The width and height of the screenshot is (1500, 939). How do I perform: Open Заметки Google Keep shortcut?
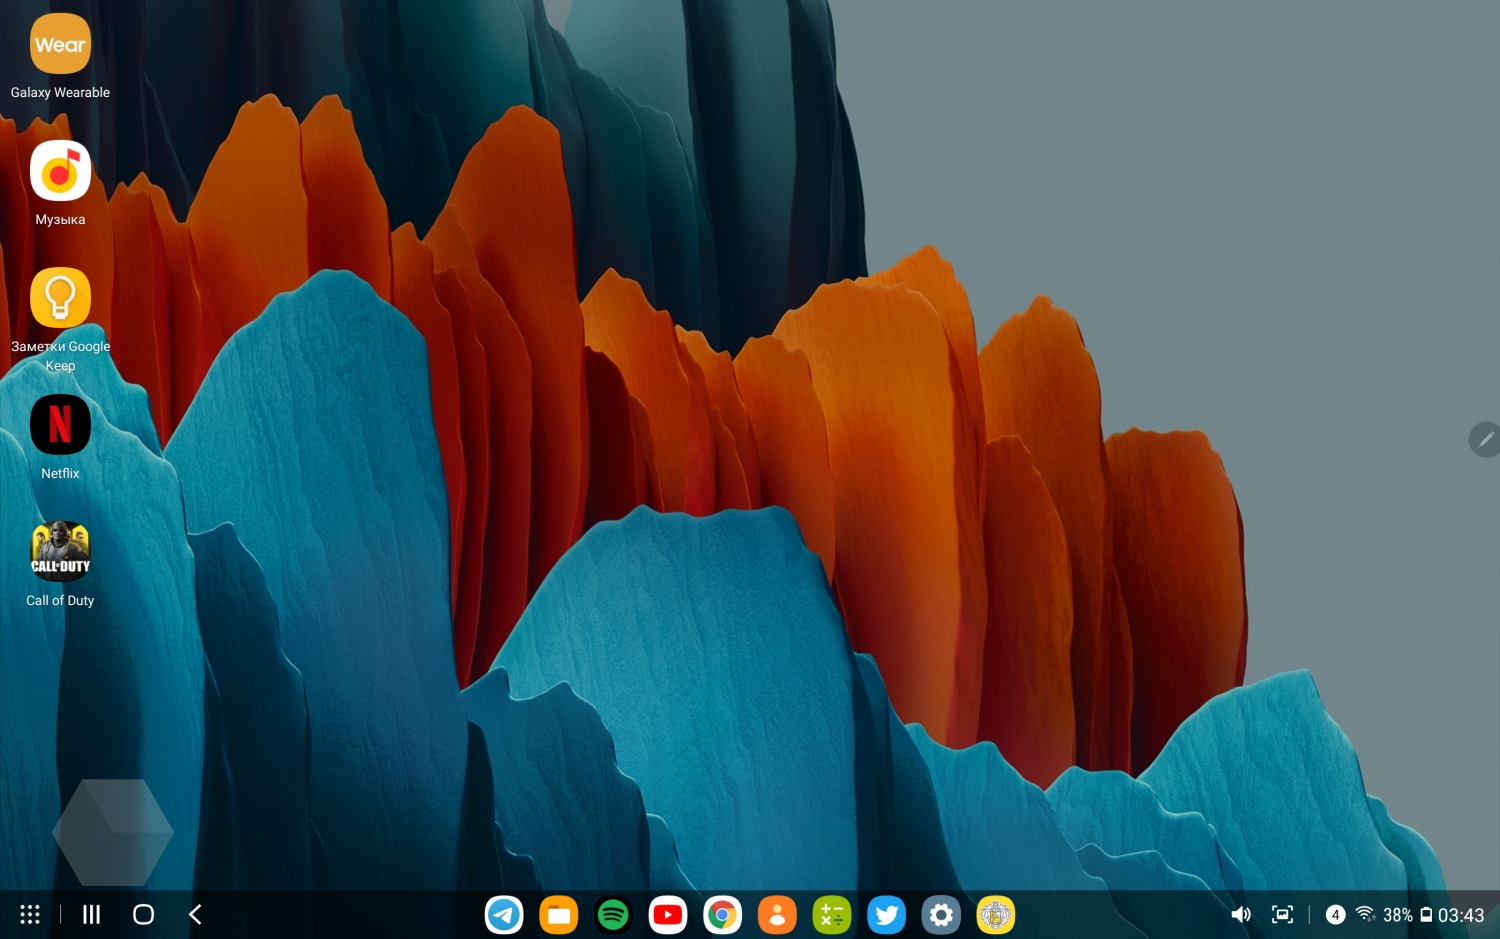(x=60, y=299)
